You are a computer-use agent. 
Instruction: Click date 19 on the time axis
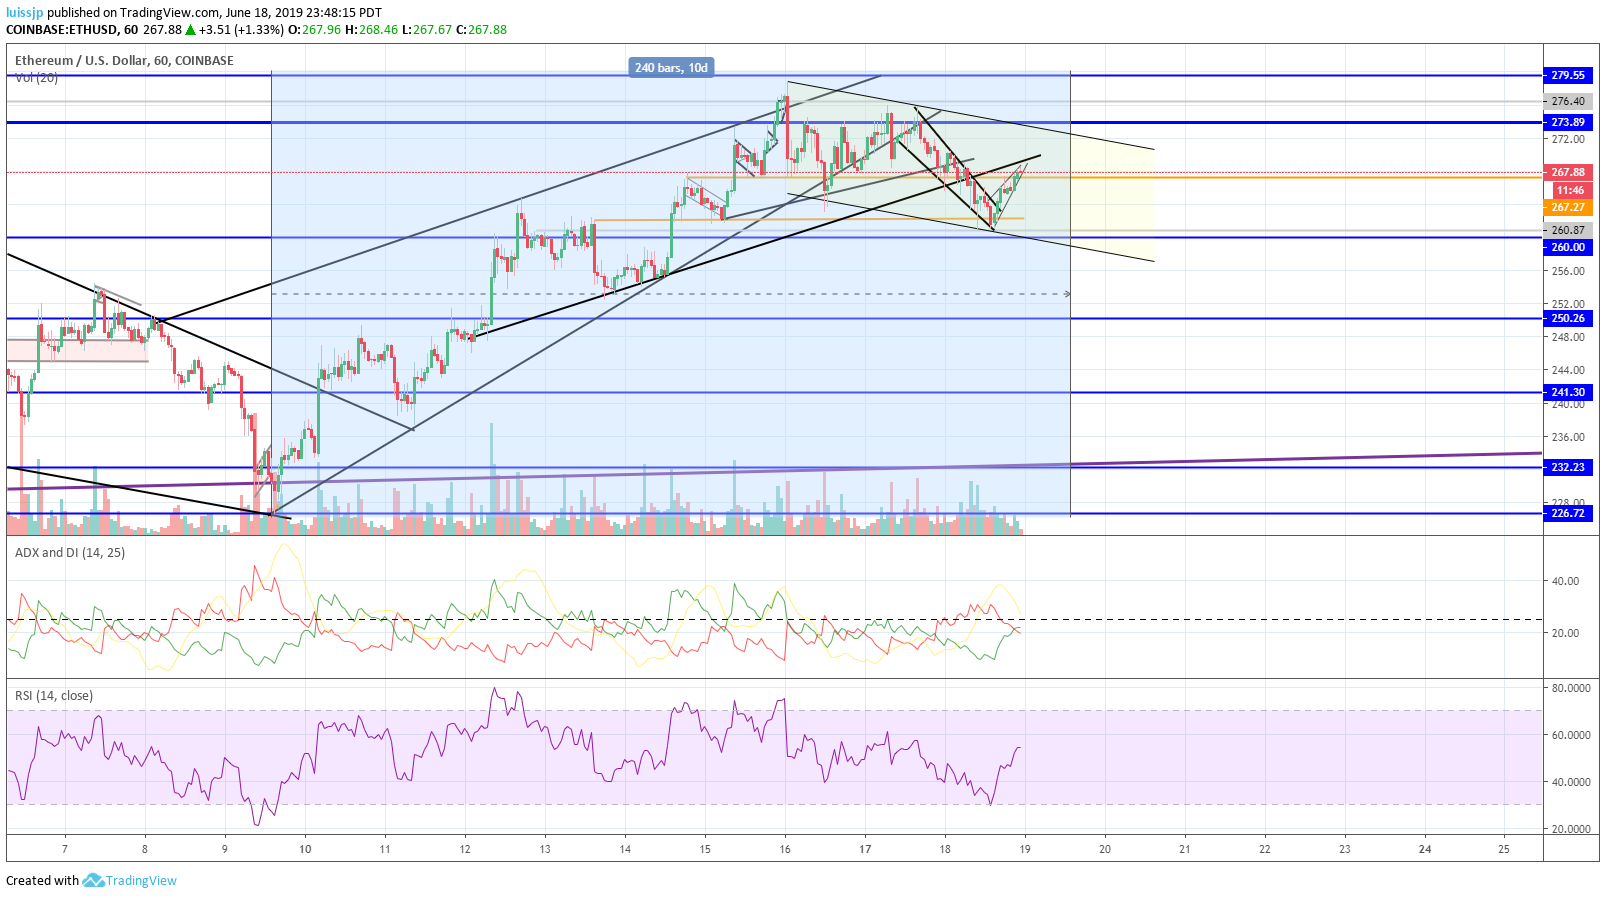click(x=1025, y=849)
